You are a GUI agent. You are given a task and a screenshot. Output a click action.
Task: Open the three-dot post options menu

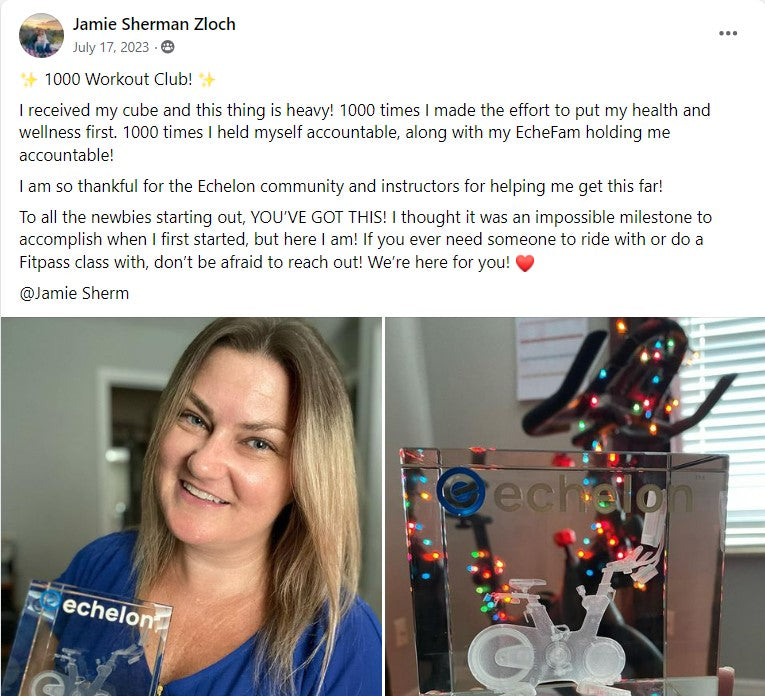[727, 33]
